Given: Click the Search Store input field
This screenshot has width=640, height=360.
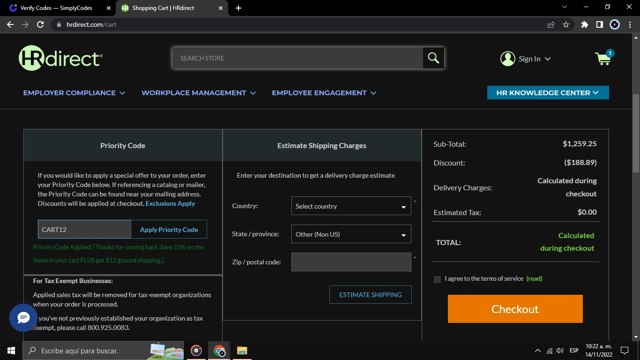Looking at the screenshot, I should coord(298,58).
